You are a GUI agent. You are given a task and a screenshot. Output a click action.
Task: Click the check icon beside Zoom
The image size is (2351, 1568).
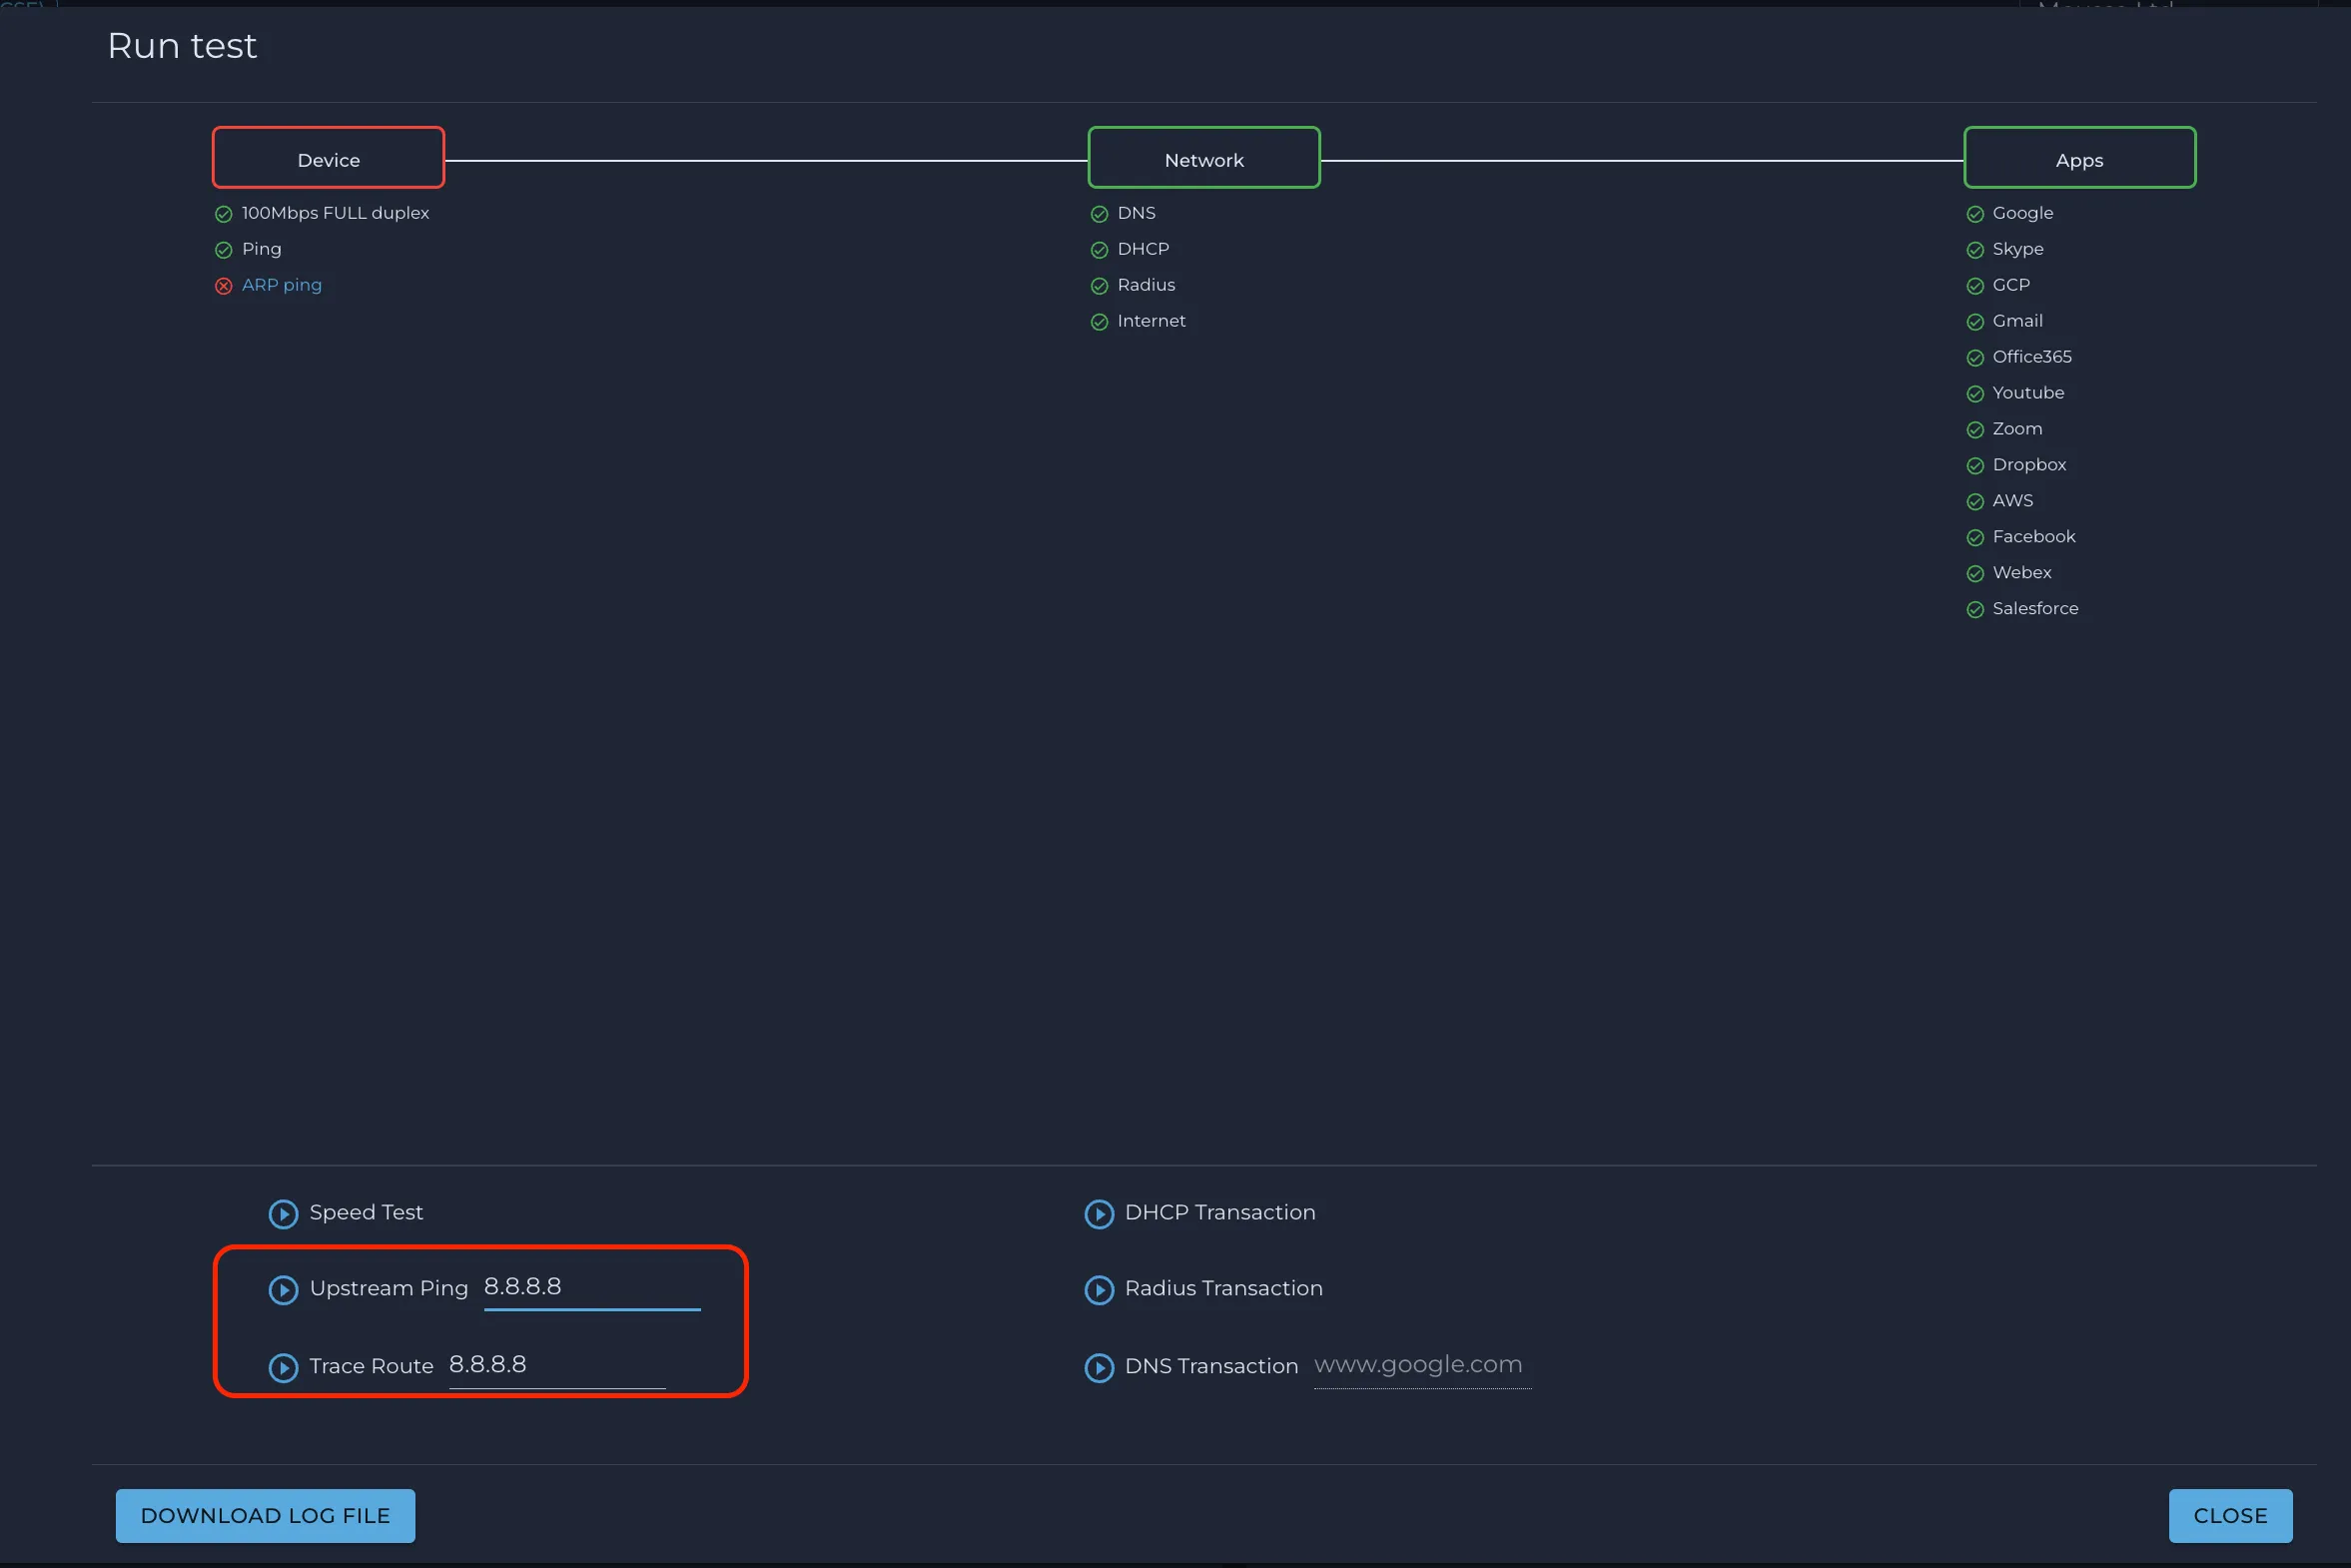(1975, 430)
